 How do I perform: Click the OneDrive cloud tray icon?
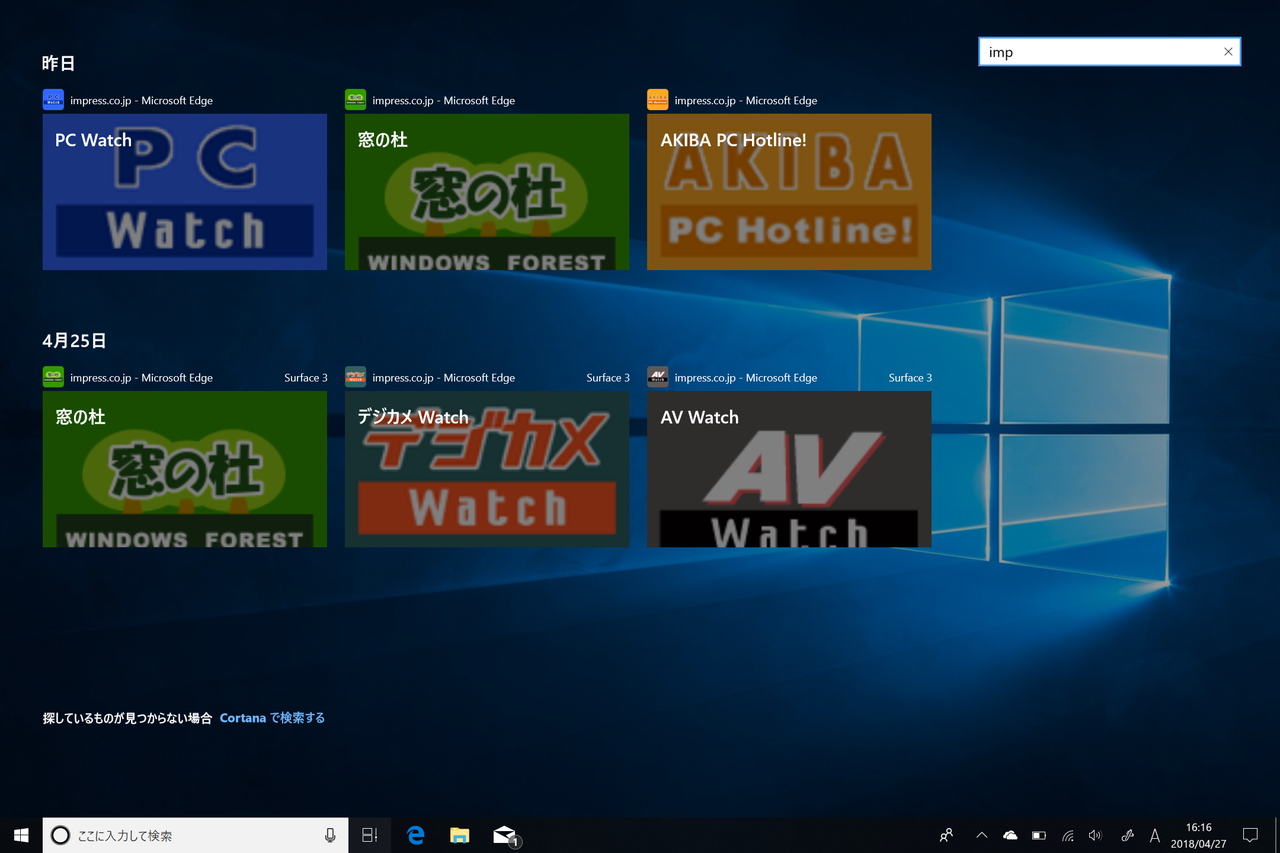[1010, 835]
